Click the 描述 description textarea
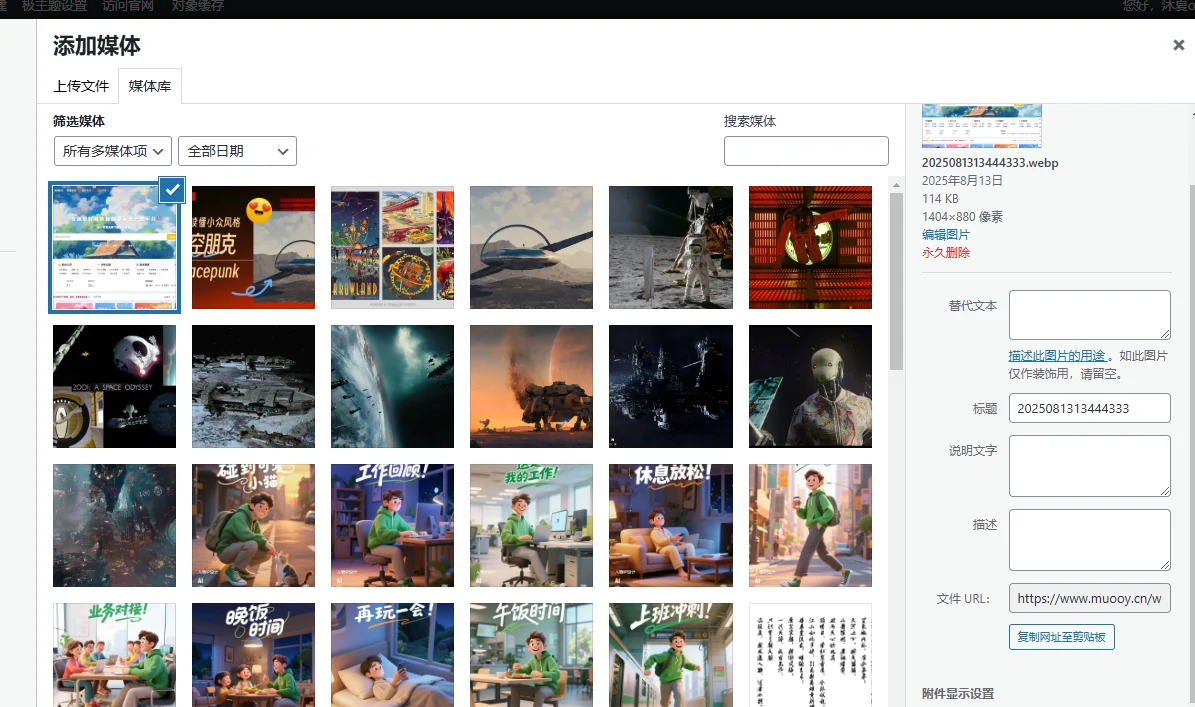1195x707 pixels. tap(1090, 539)
